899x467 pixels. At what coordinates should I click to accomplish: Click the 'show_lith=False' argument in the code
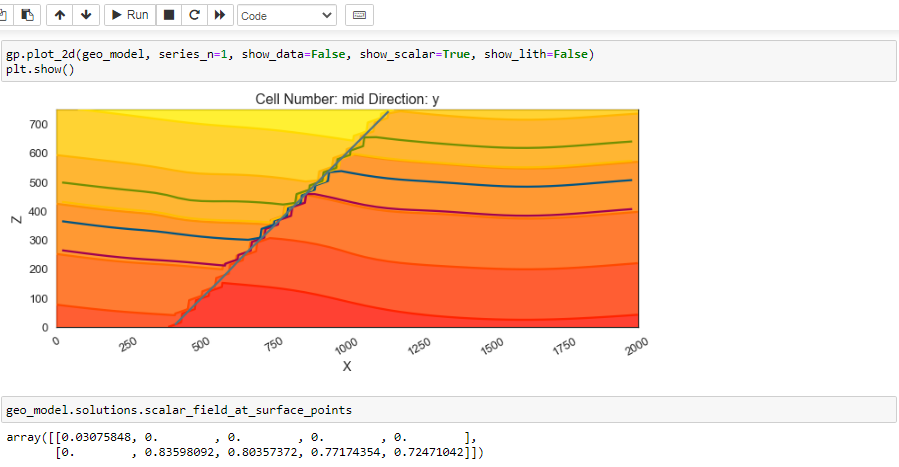coord(536,54)
